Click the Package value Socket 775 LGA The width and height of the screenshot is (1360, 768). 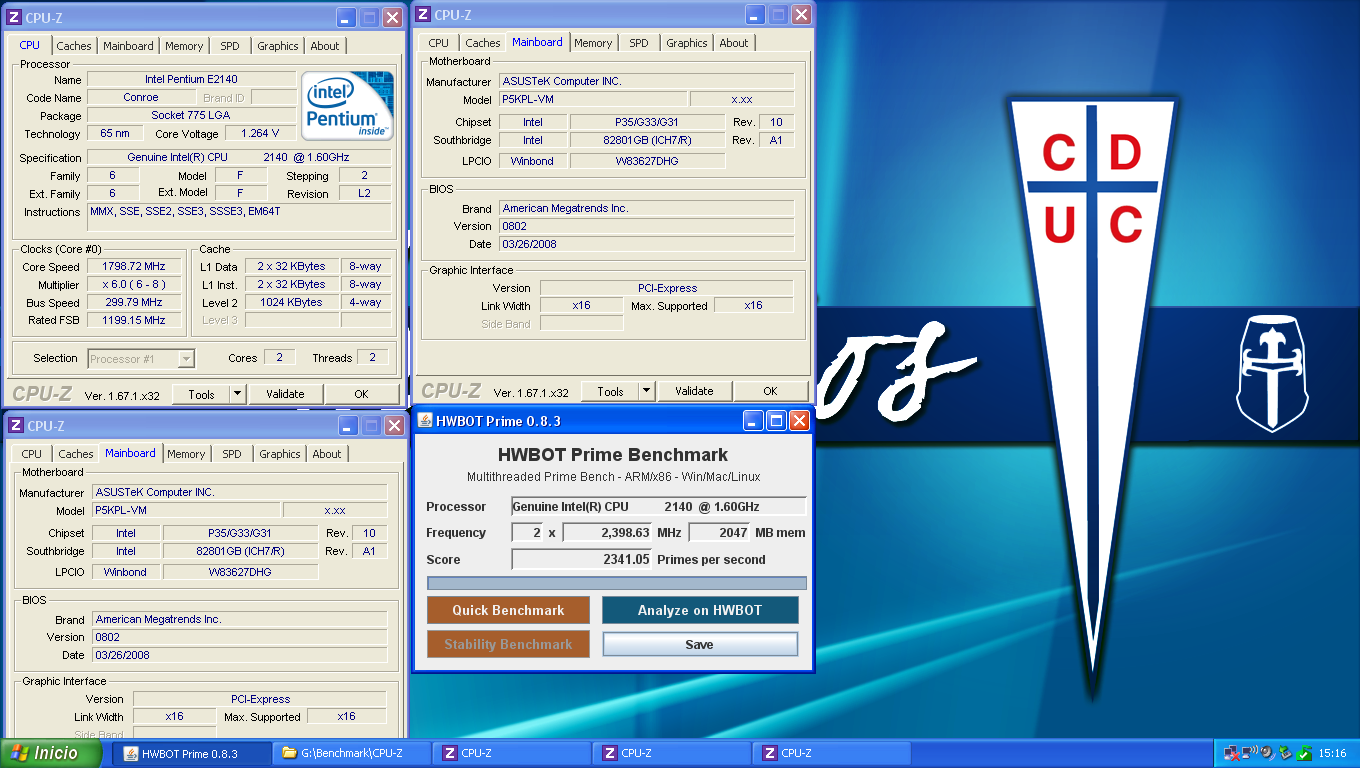pos(191,115)
